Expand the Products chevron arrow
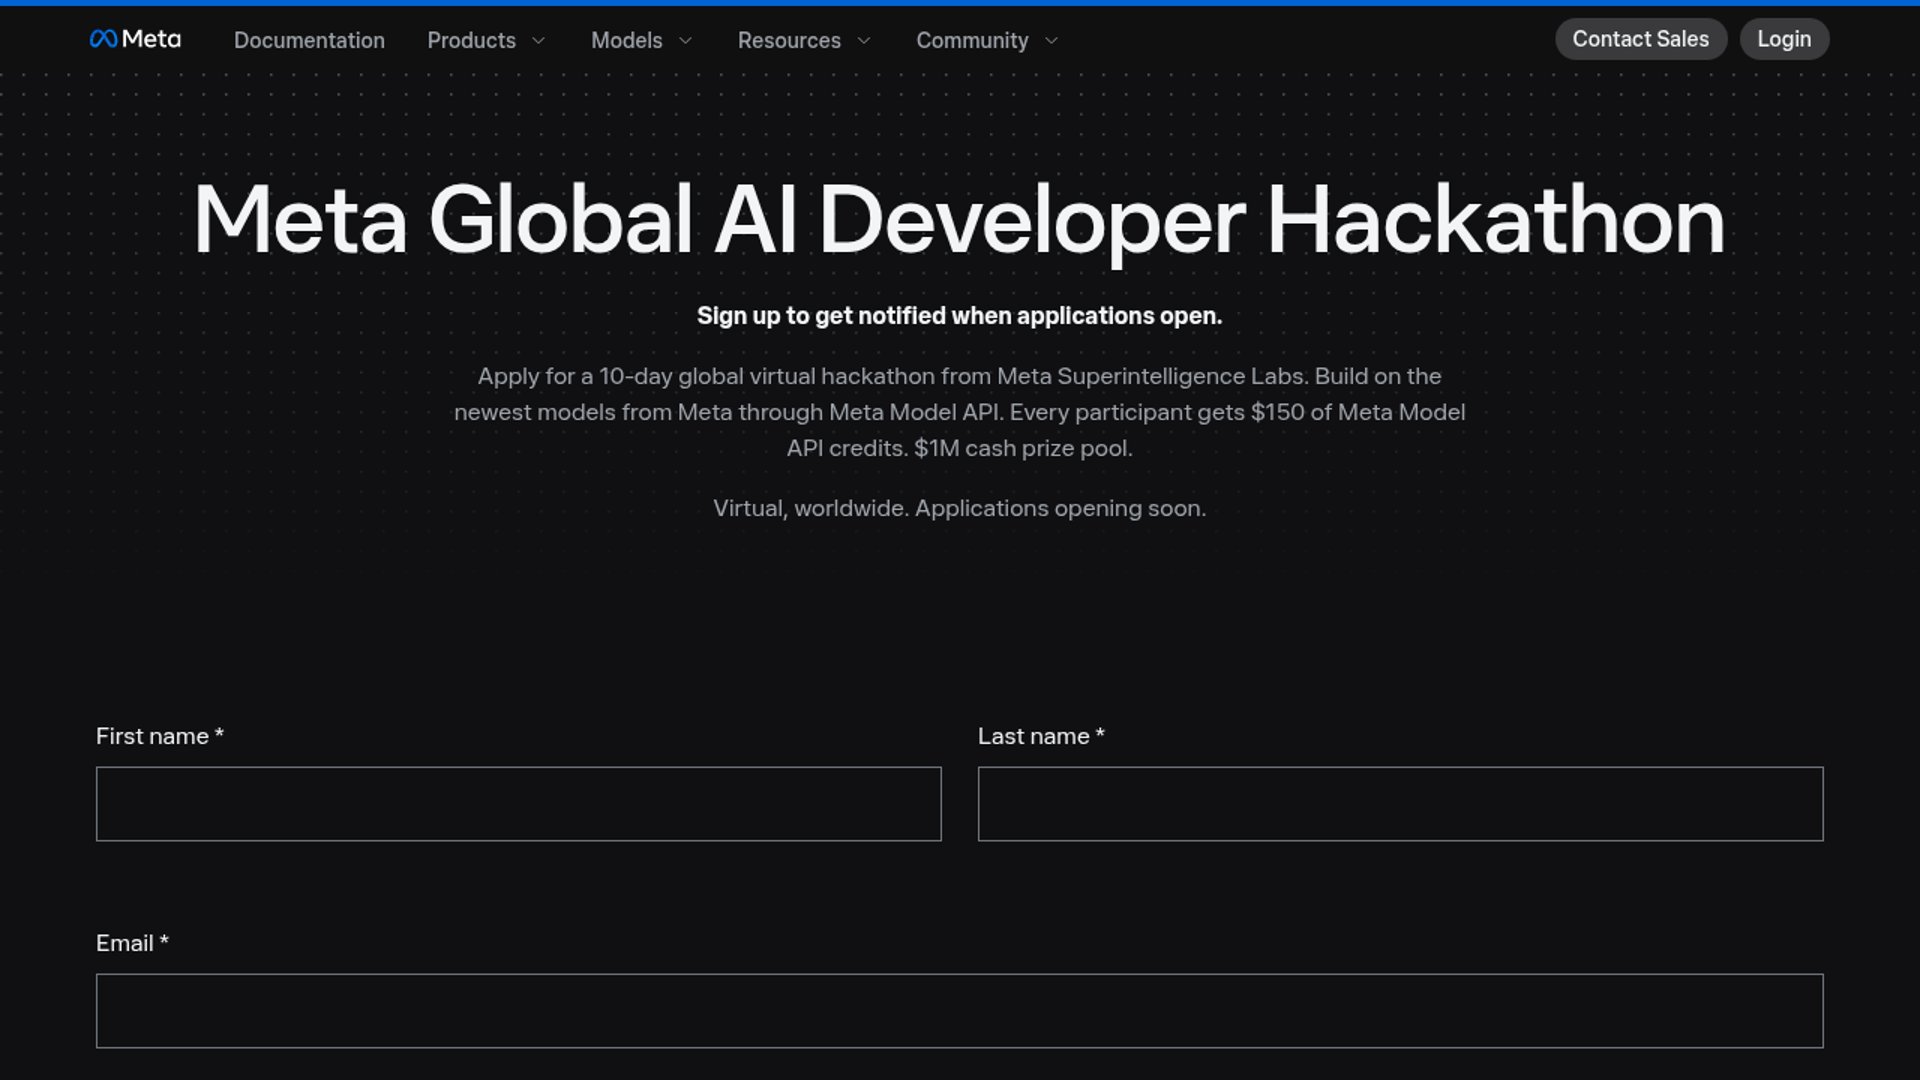 (x=538, y=41)
